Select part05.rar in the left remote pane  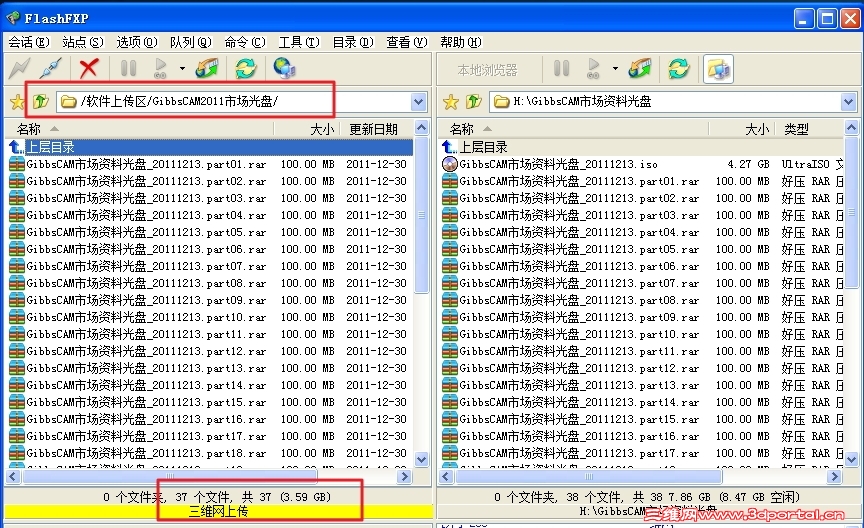point(210,232)
